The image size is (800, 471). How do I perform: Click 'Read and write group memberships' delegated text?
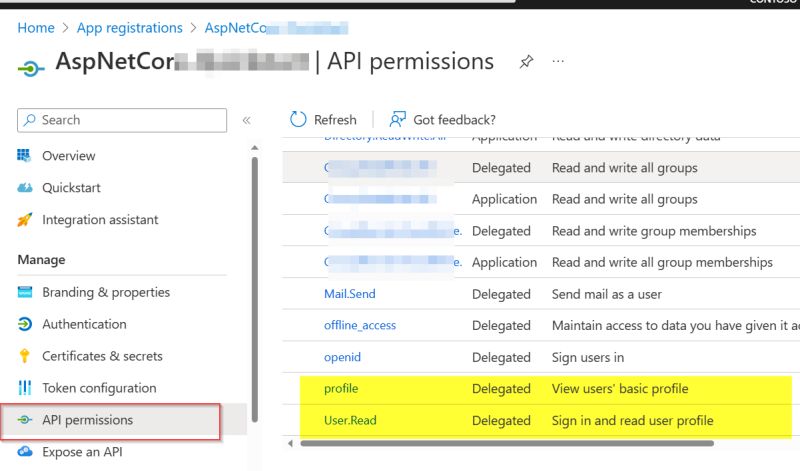coord(654,231)
